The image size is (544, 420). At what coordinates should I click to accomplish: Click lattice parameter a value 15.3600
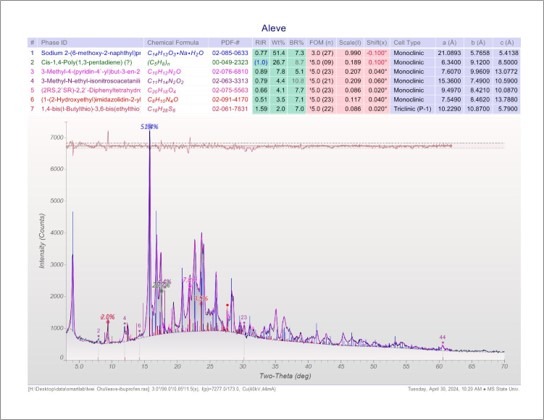(x=449, y=81)
